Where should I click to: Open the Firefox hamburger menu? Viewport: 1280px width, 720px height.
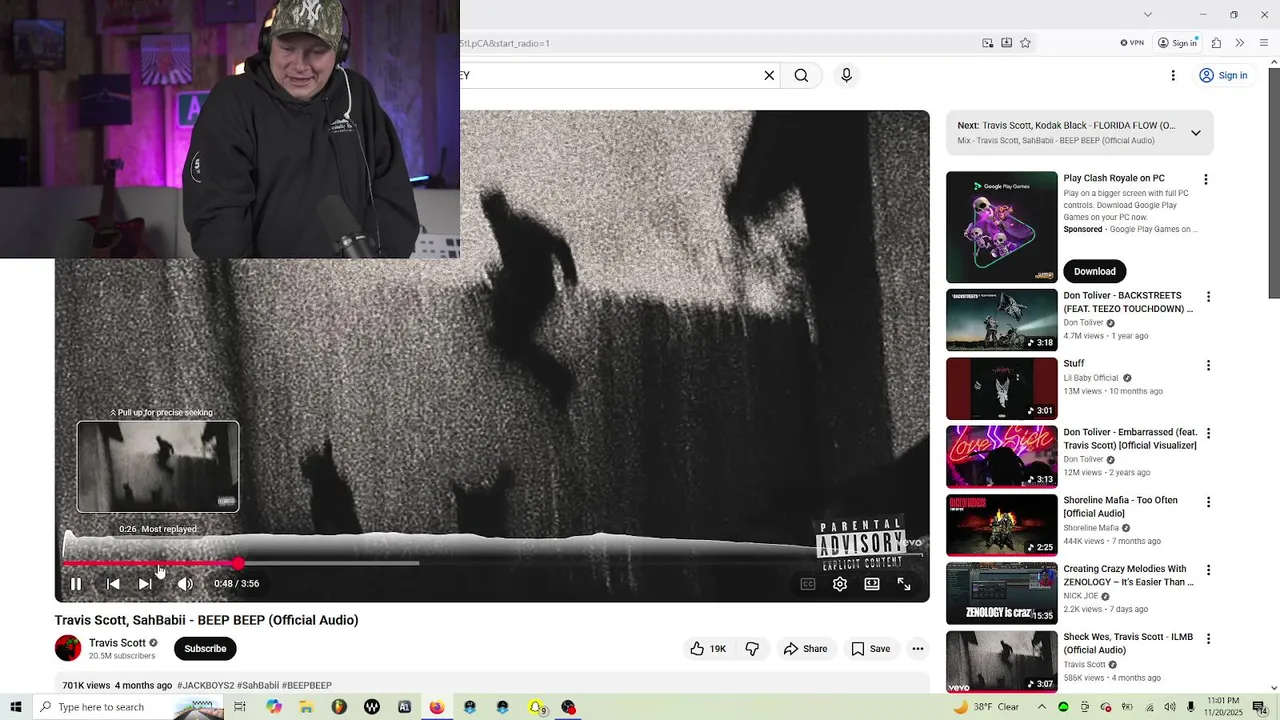pyautogui.click(x=1264, y=43)
